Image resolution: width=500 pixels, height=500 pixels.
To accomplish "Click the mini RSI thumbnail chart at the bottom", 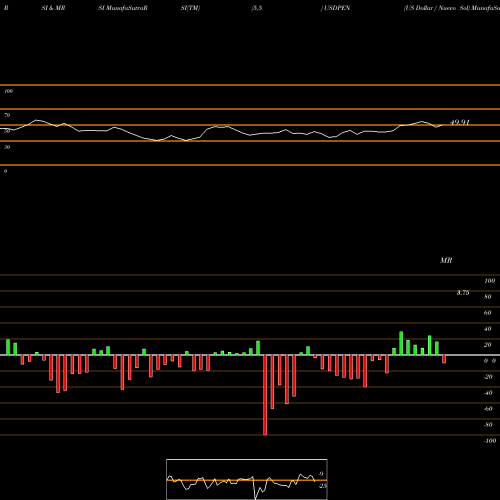I will 247,479.
